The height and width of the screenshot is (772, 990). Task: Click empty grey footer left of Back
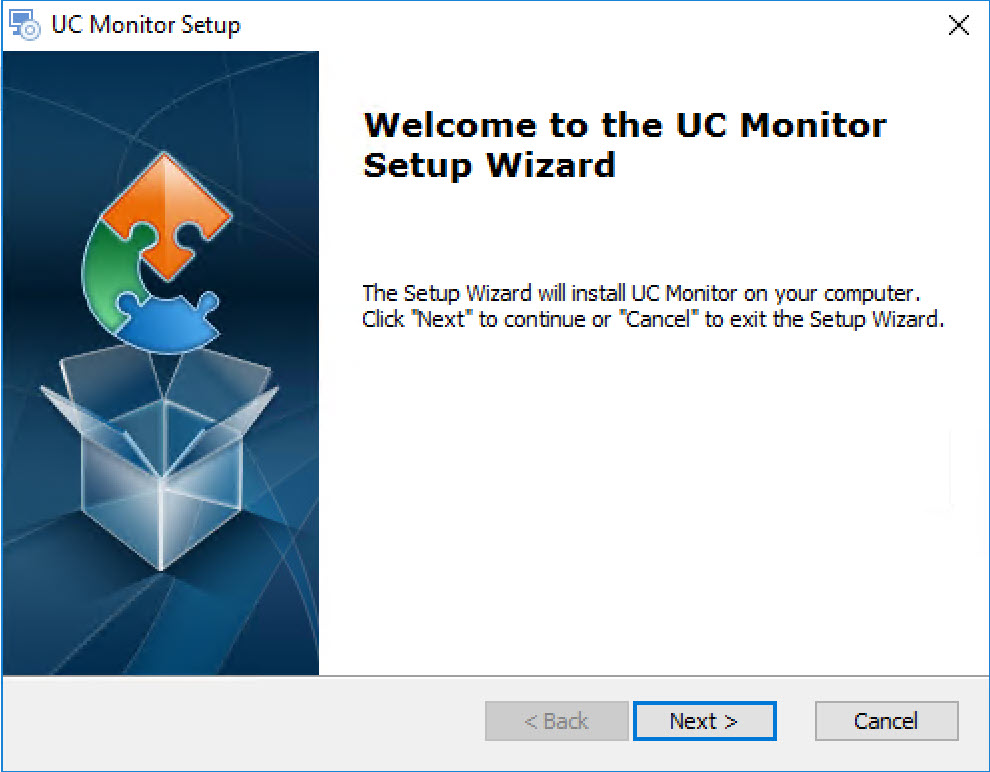tap(243, 720)
